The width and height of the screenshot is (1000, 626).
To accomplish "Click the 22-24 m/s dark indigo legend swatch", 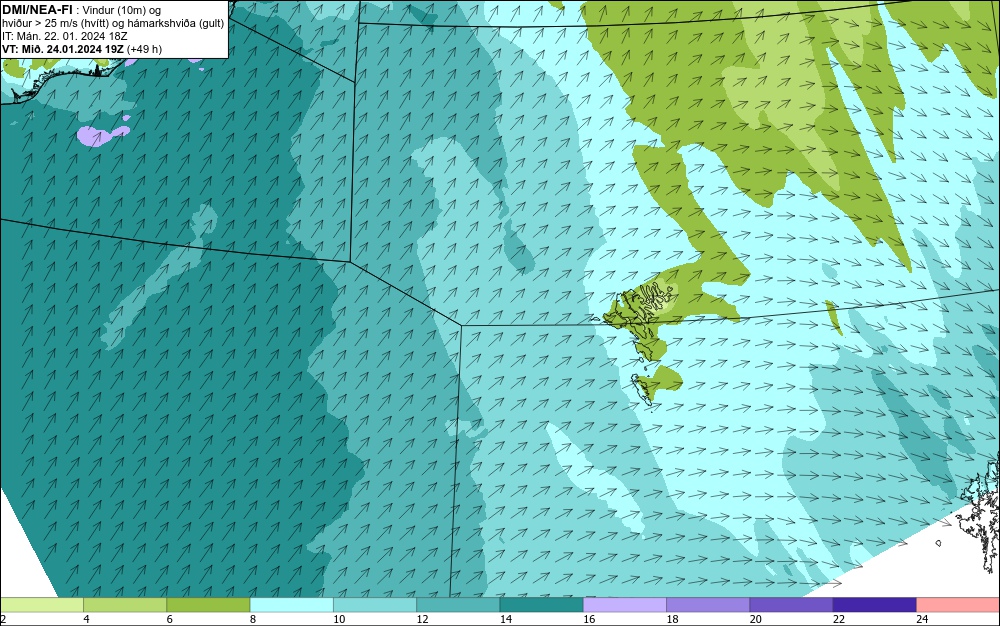I will (874, 604).
